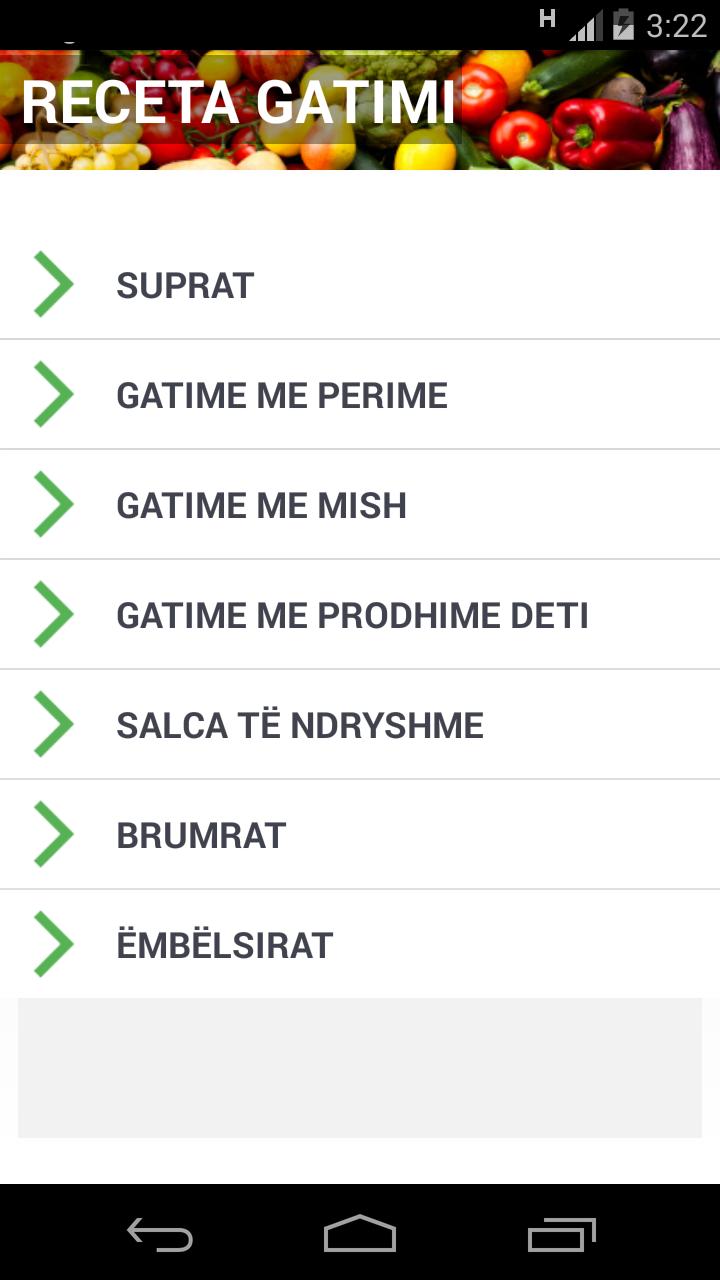Select the SALCA TË NDRYSHME entry
This screenshot has height=1280, width=720.
pos(300,726)
